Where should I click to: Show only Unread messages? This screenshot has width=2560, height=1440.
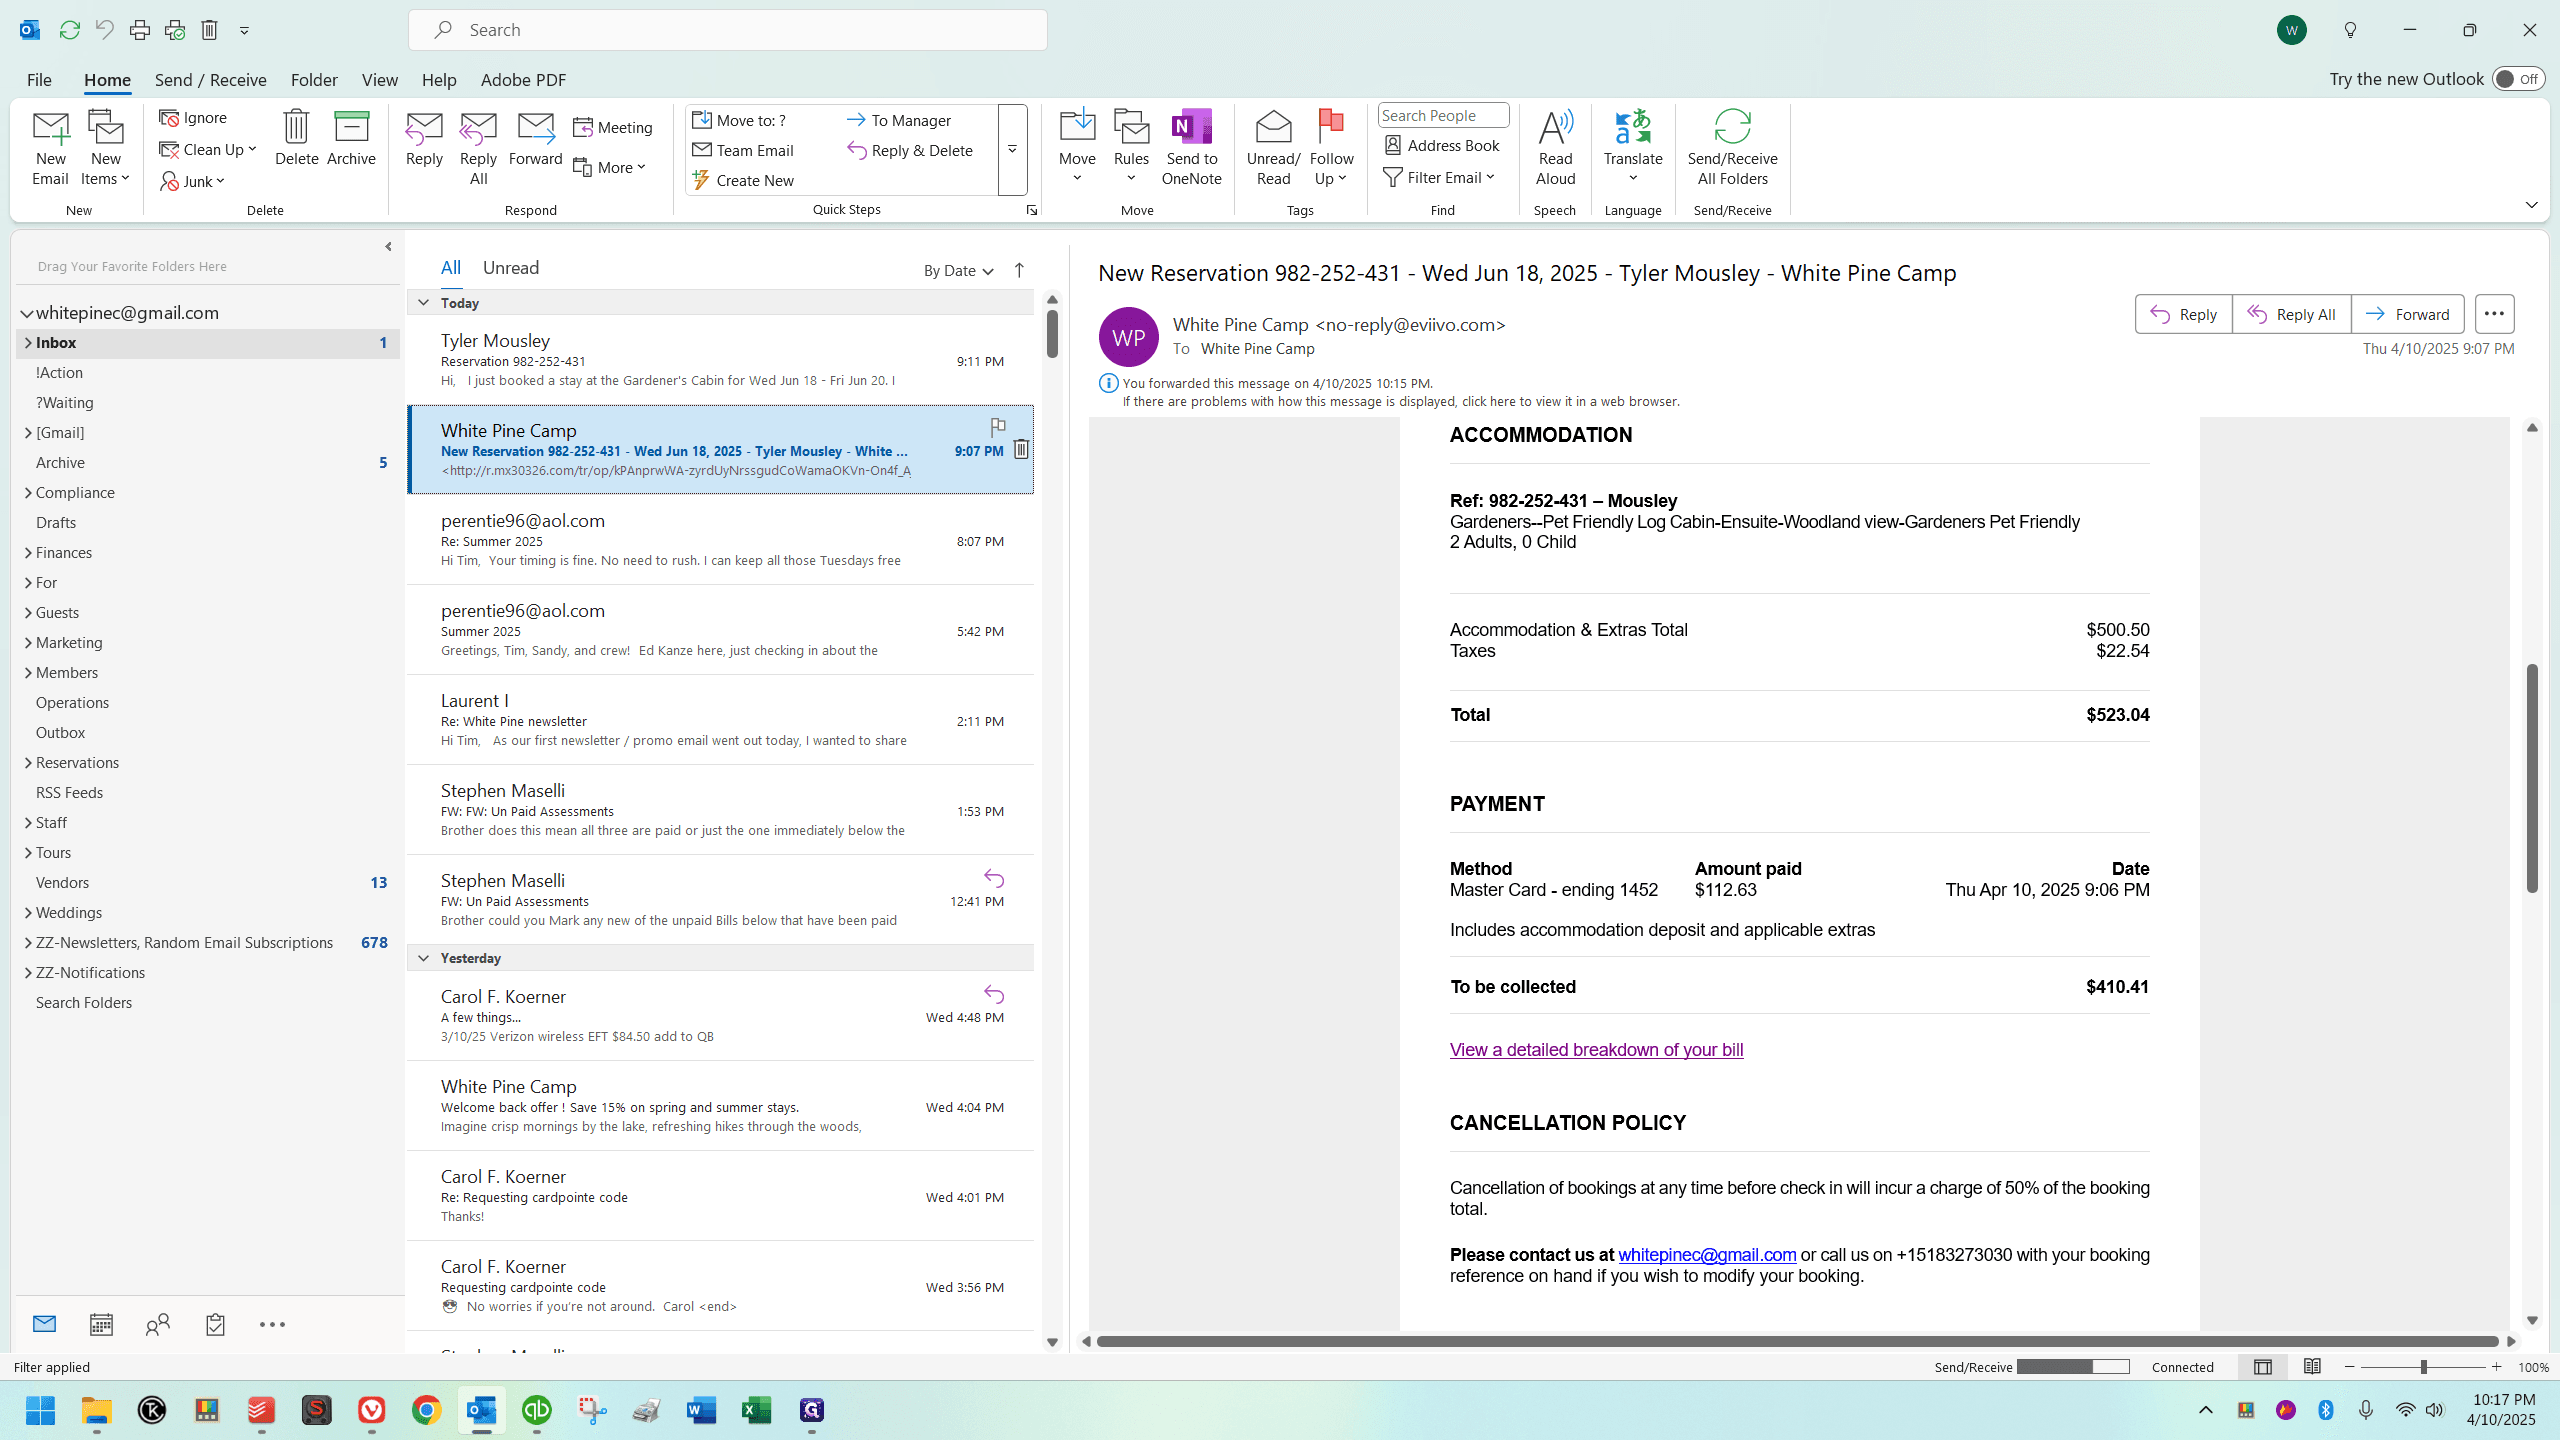click(x=510, y=268)
